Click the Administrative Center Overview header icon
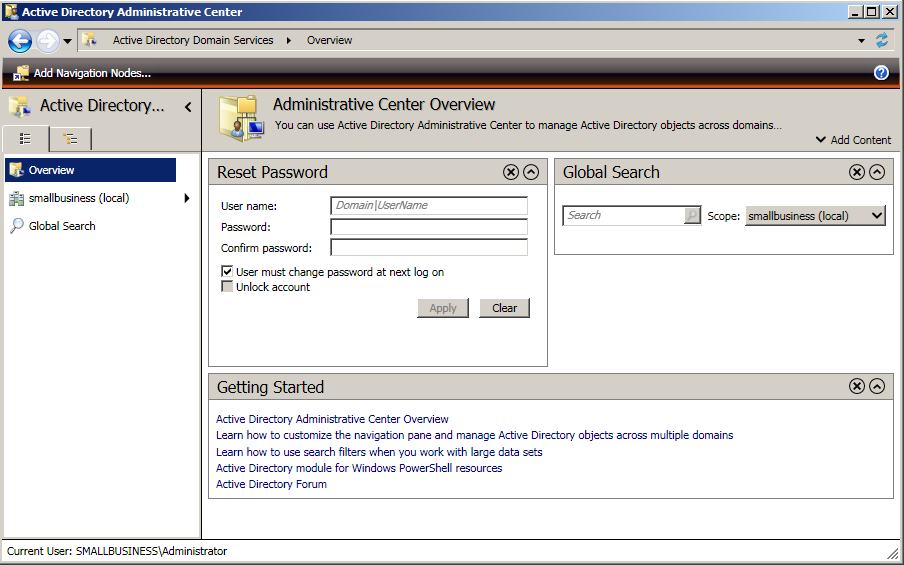Image resolution: width=904 pixels, height=565 pixels. [241, 118]
